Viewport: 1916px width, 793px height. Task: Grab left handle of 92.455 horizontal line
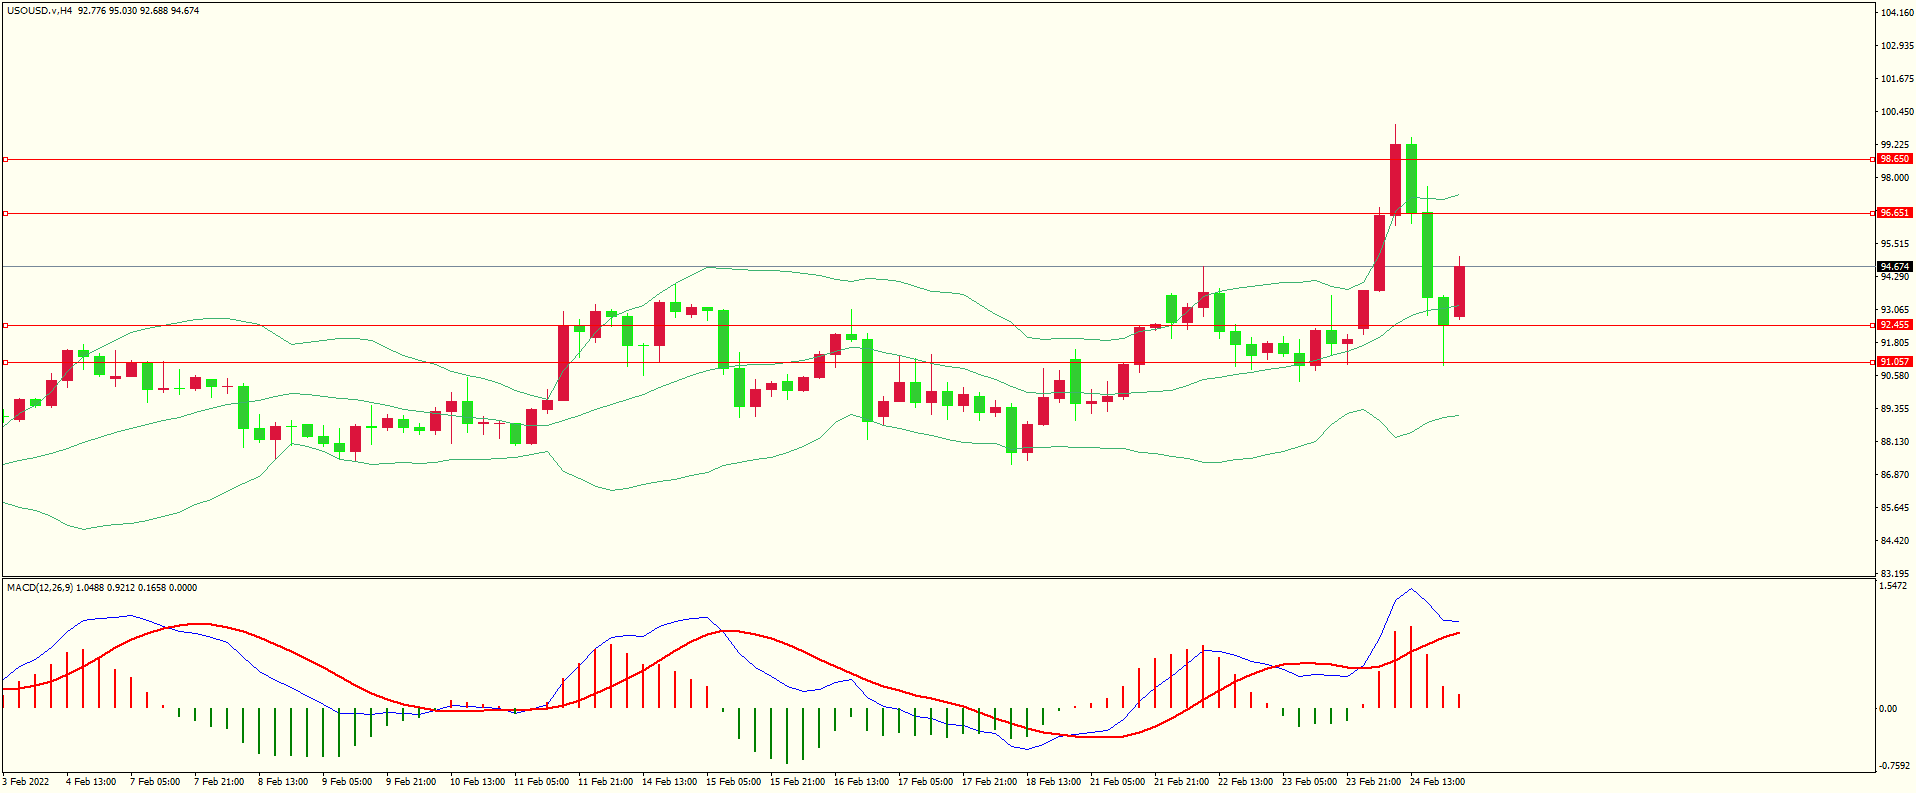(5, 325)
